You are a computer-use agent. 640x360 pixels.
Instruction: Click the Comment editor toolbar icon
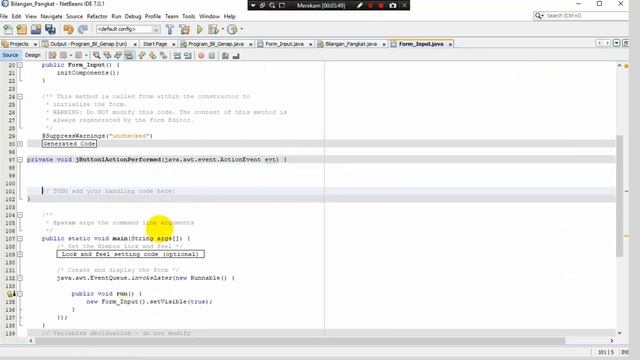[225, 56]
